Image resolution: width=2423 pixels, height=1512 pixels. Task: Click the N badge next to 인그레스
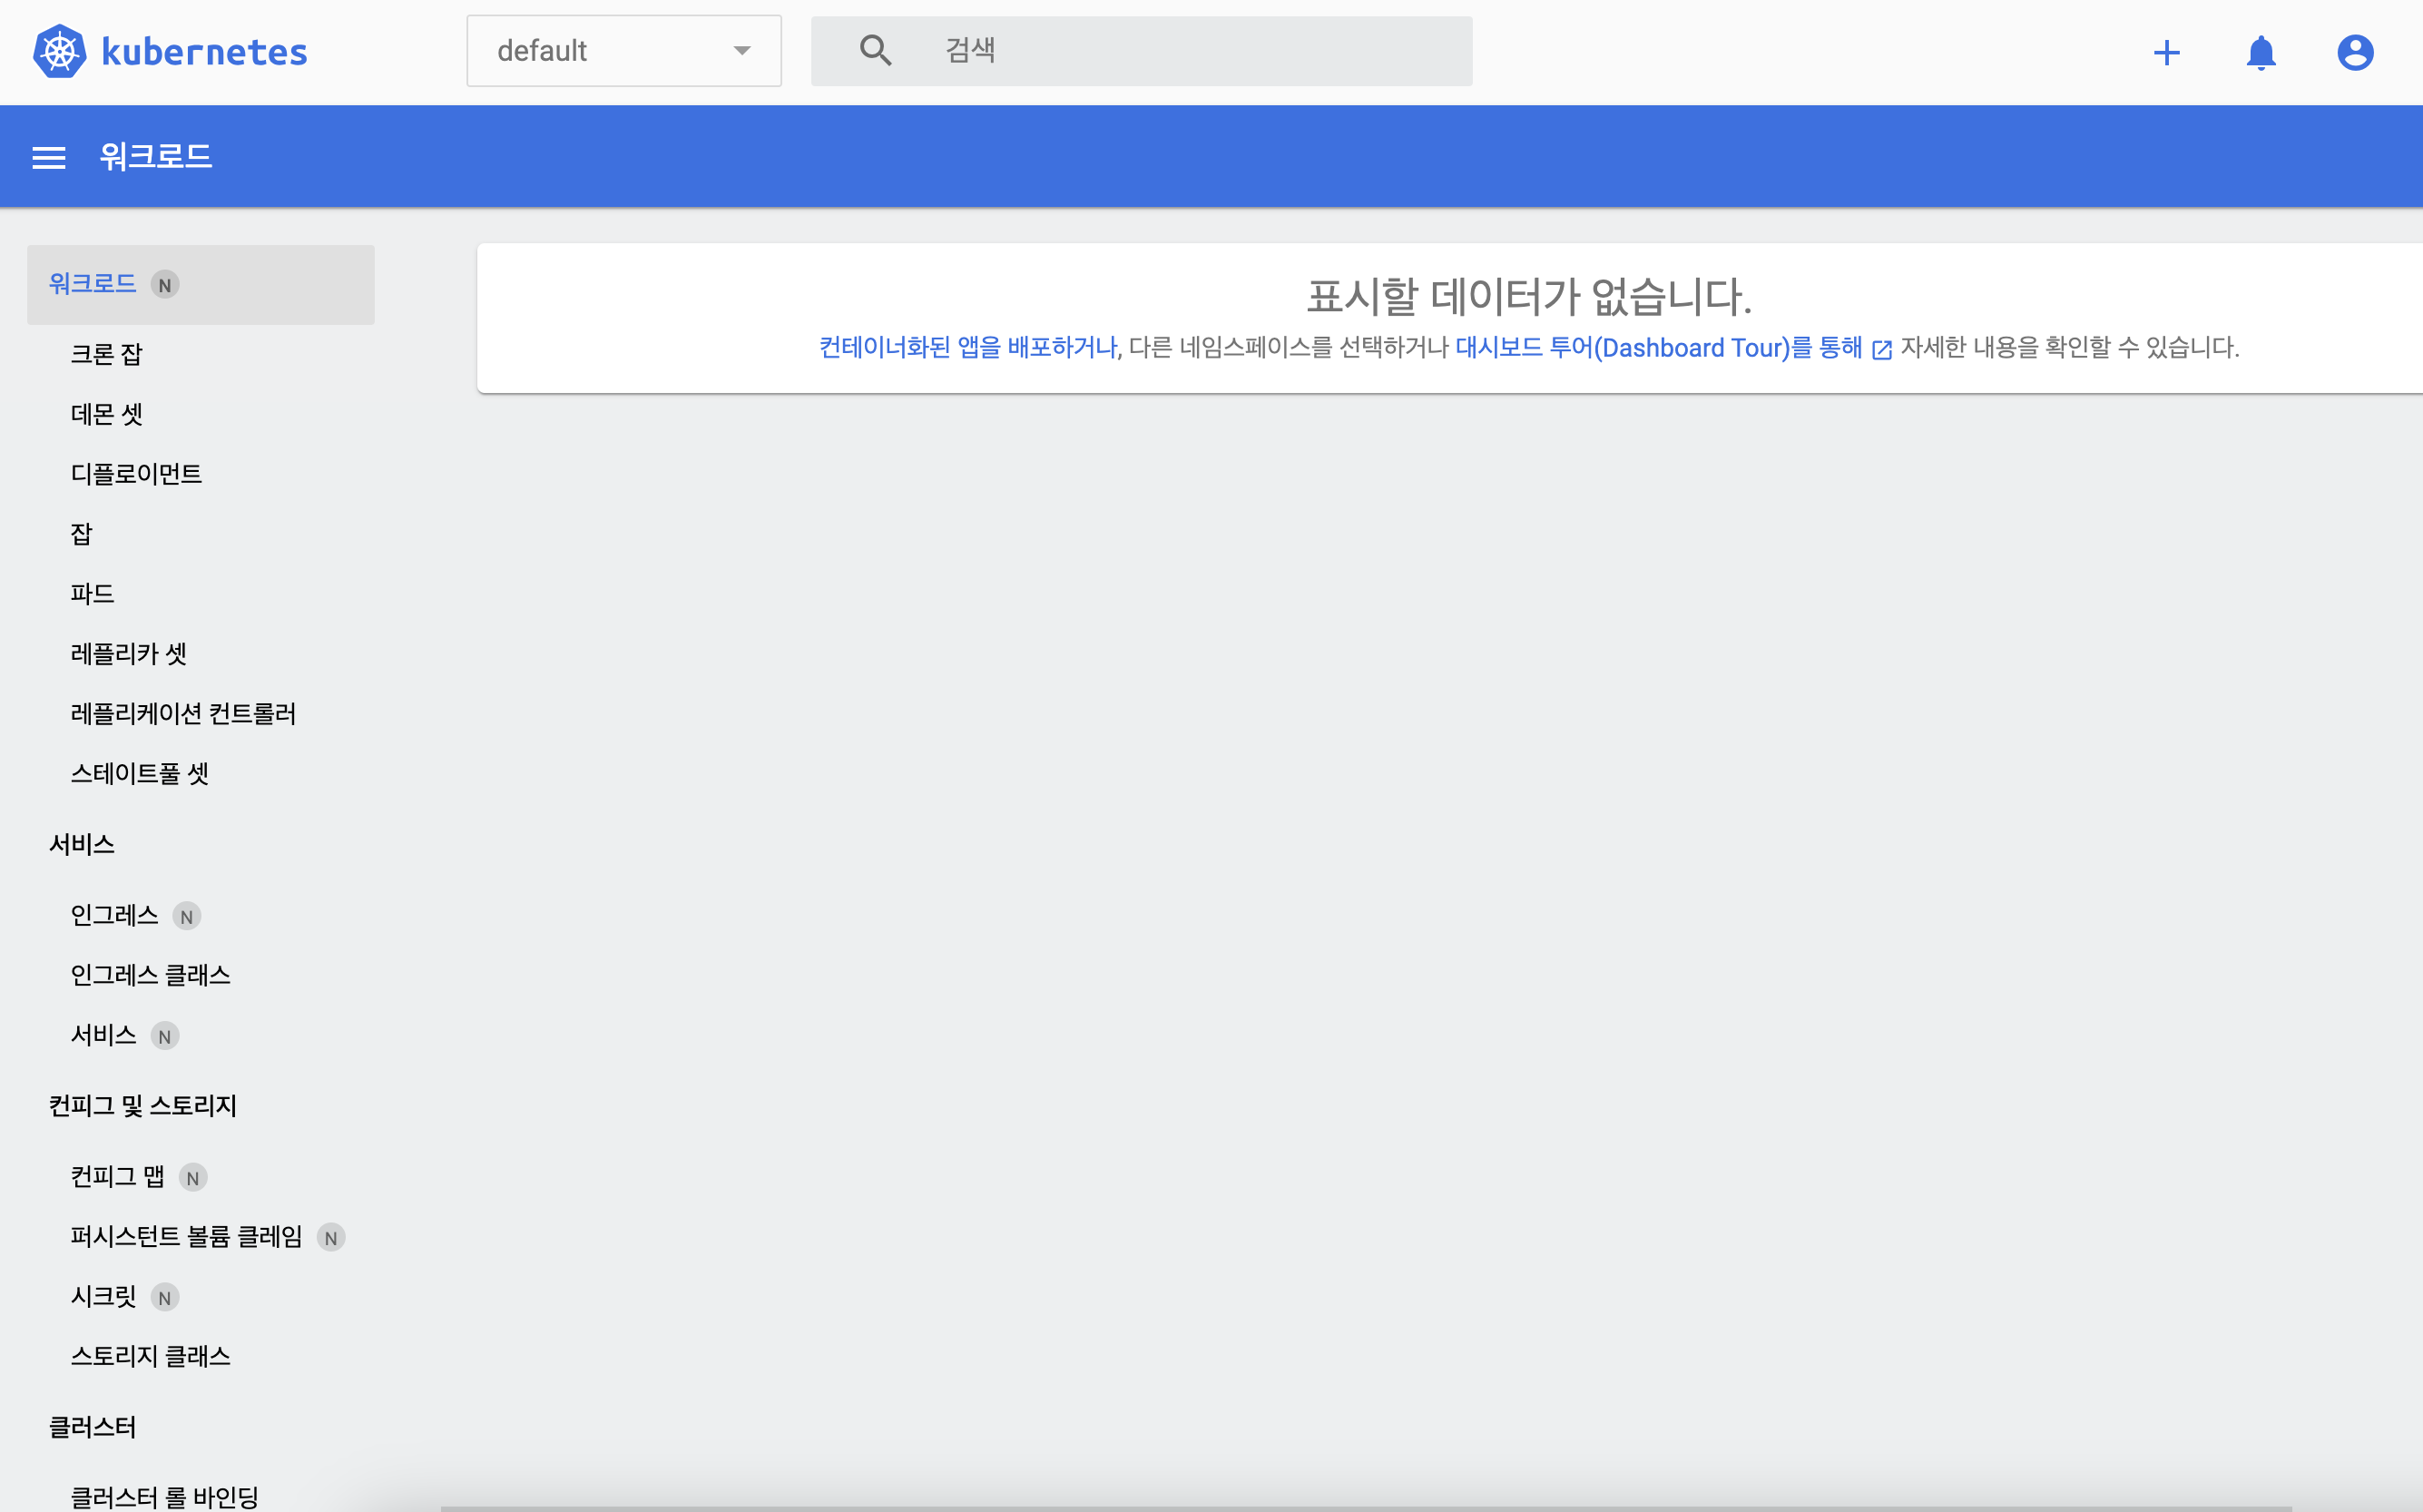[x=187, y=916]
